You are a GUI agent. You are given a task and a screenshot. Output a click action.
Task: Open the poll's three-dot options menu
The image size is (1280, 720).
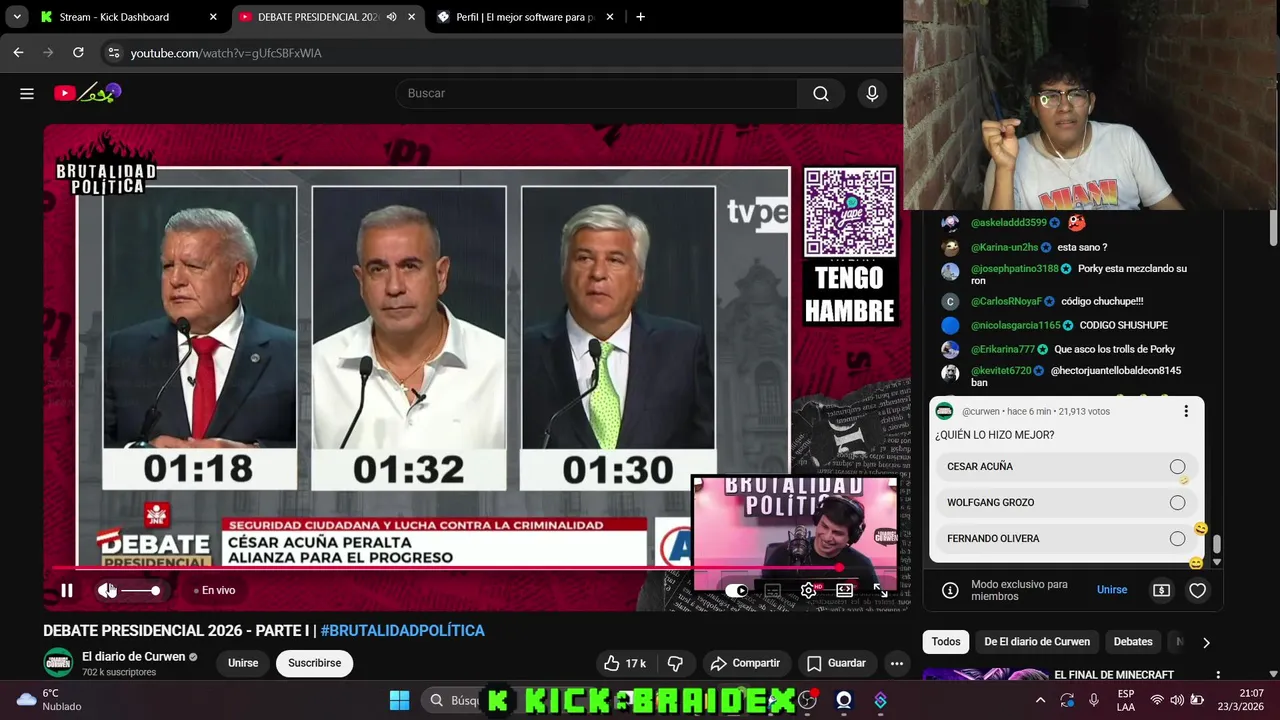tap(1186, 411)
